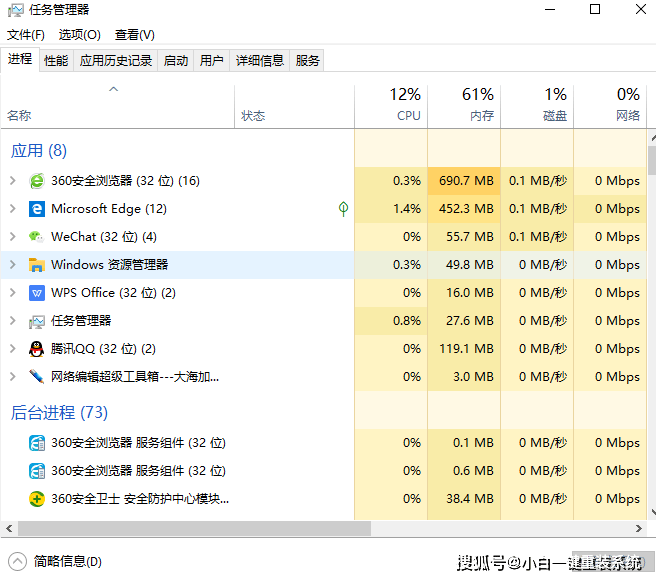The width and height of the screenshot is (656, 580).
Task: Click the green leaf status icon on Edge row
Action: coord(343,208)
